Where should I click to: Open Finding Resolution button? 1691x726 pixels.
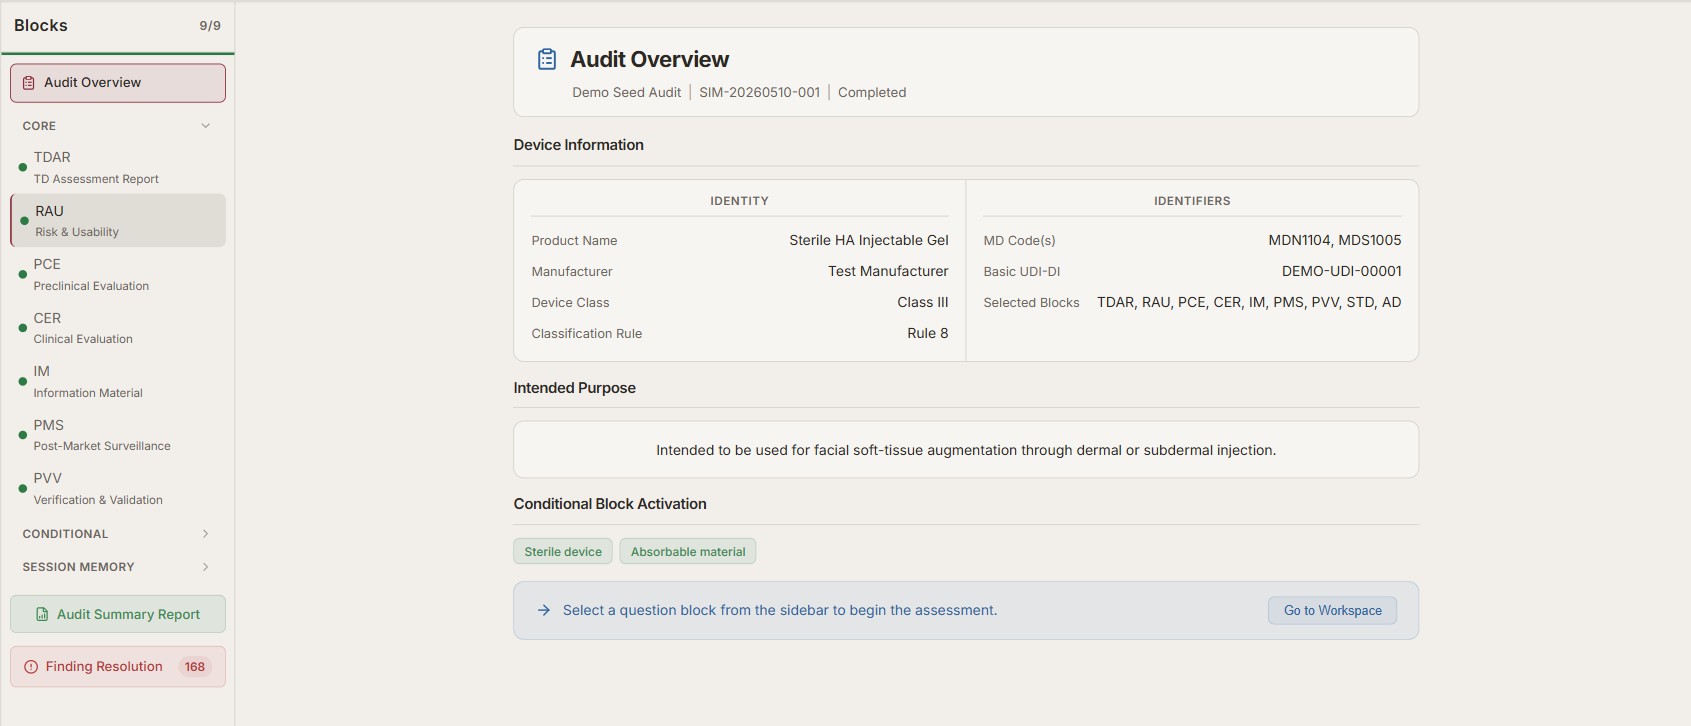pyautogui.click(x=118, y=667)
